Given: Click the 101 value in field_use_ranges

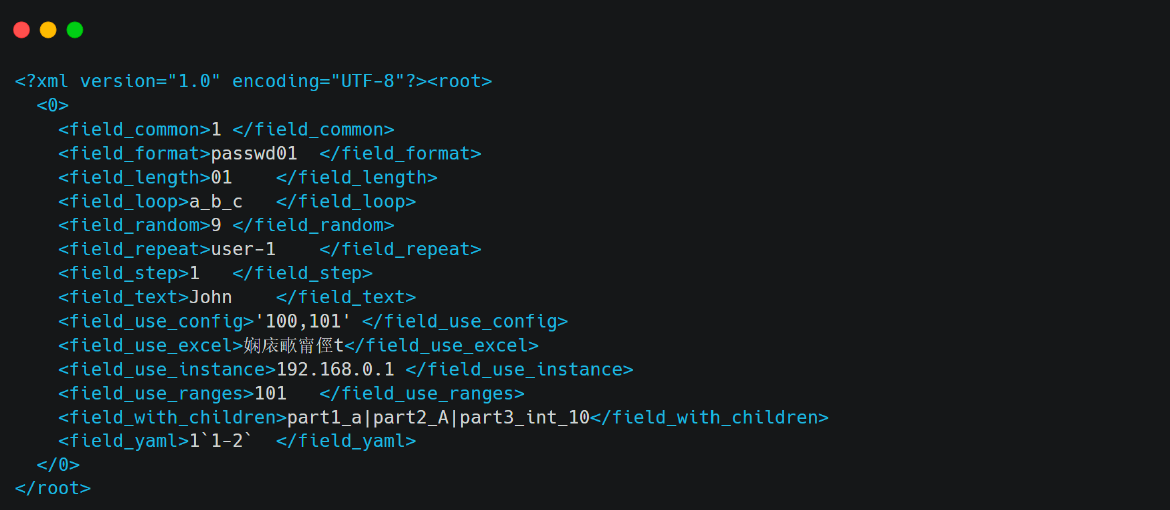Looking at the screenshot, I should pos(270,393).
